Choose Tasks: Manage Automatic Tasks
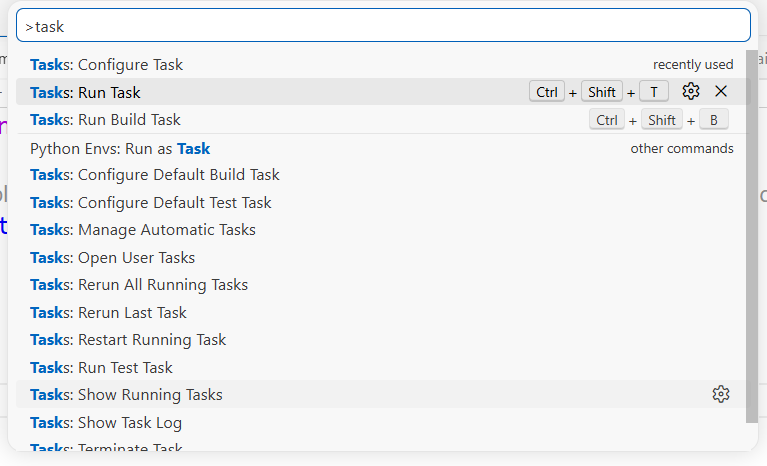 click(383, 230)
